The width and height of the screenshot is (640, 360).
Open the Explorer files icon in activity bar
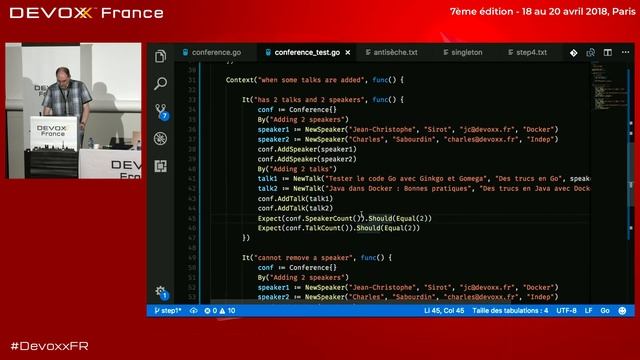tap(160, 56)
